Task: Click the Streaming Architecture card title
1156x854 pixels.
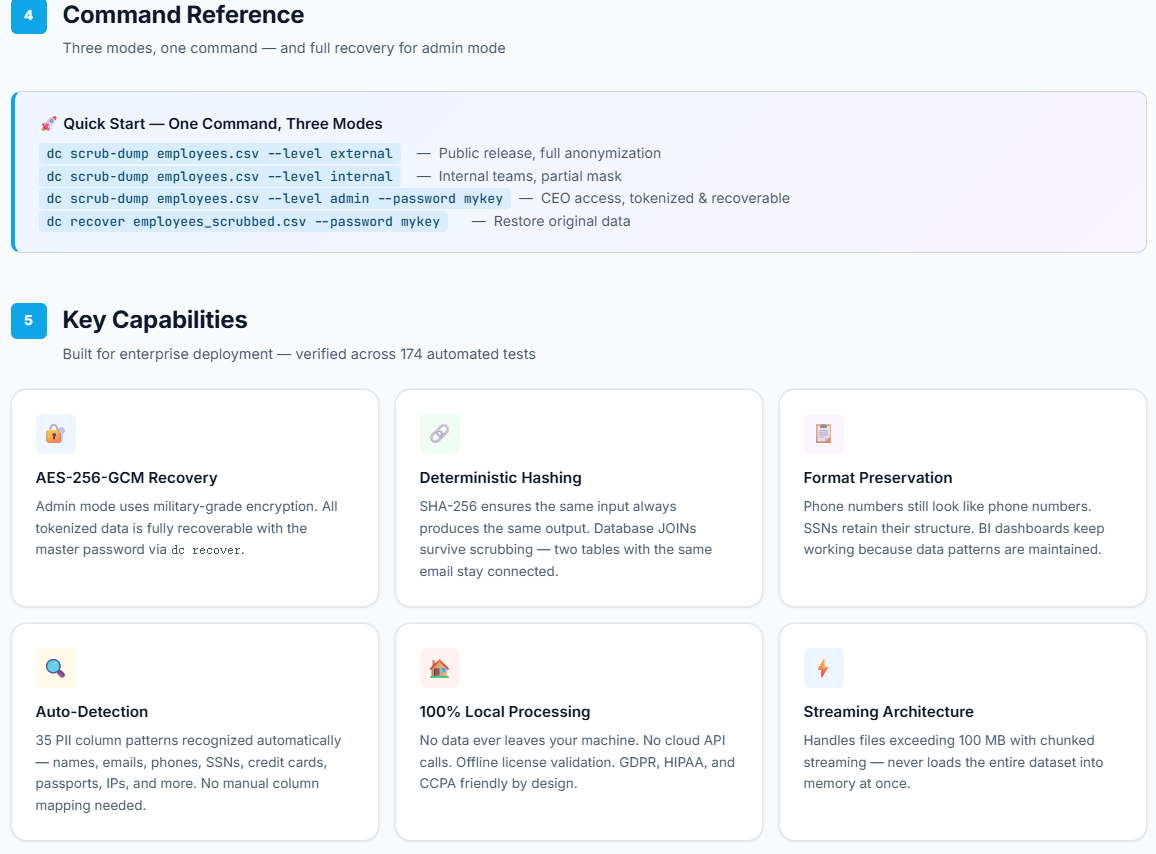Action: [x=888, y=712]
